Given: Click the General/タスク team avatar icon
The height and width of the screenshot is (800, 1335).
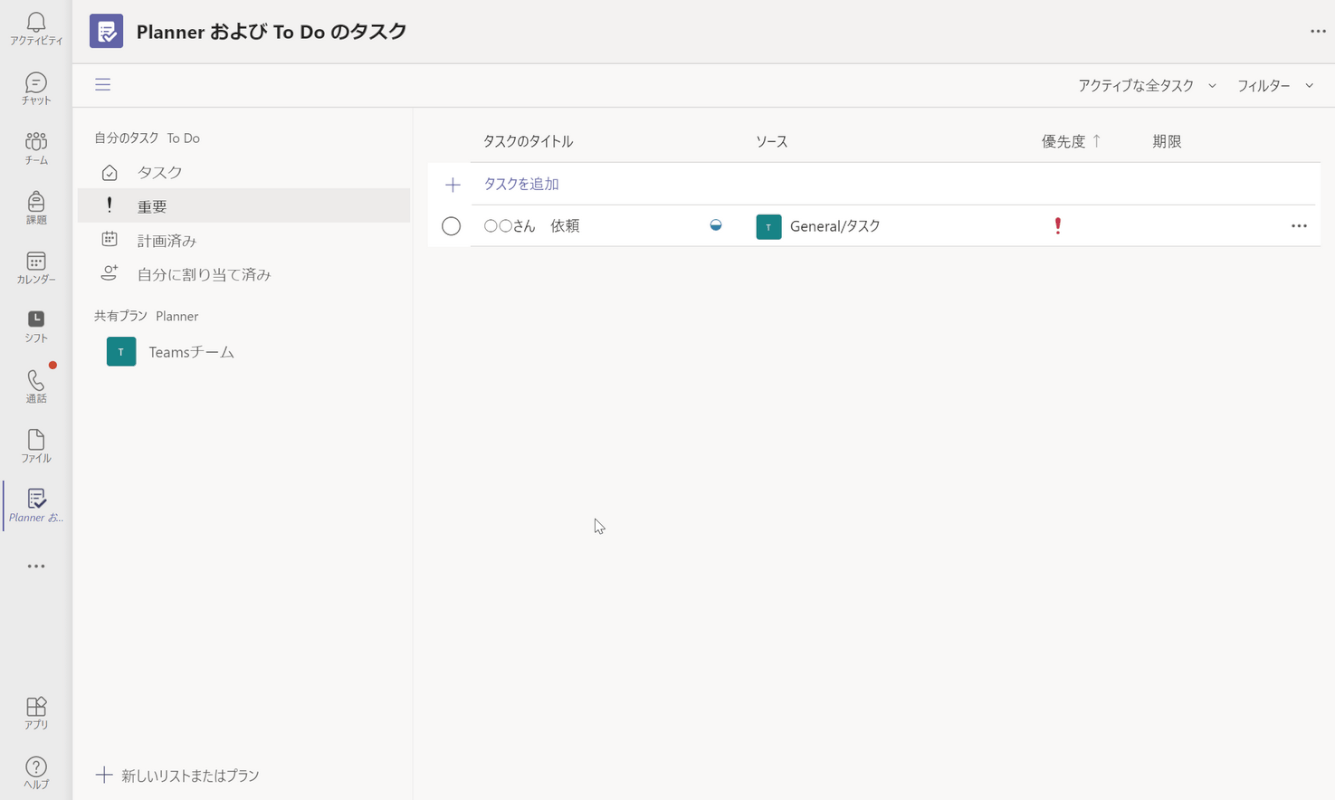Looking at the screenshot, I should click(x=768, y=227).
